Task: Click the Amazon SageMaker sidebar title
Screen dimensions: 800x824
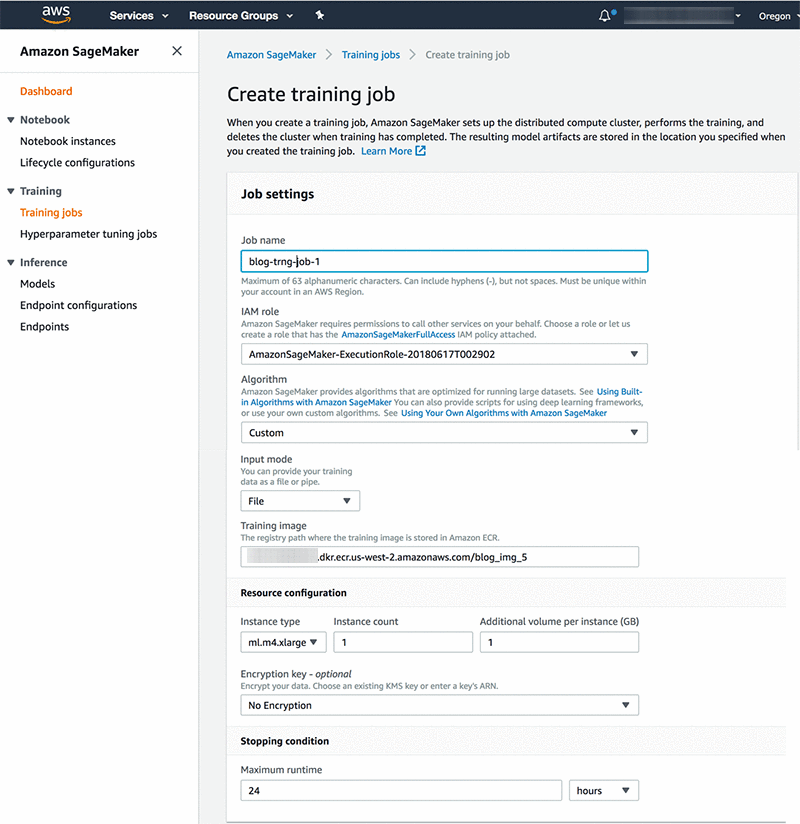Action: (x=79, y=52)
